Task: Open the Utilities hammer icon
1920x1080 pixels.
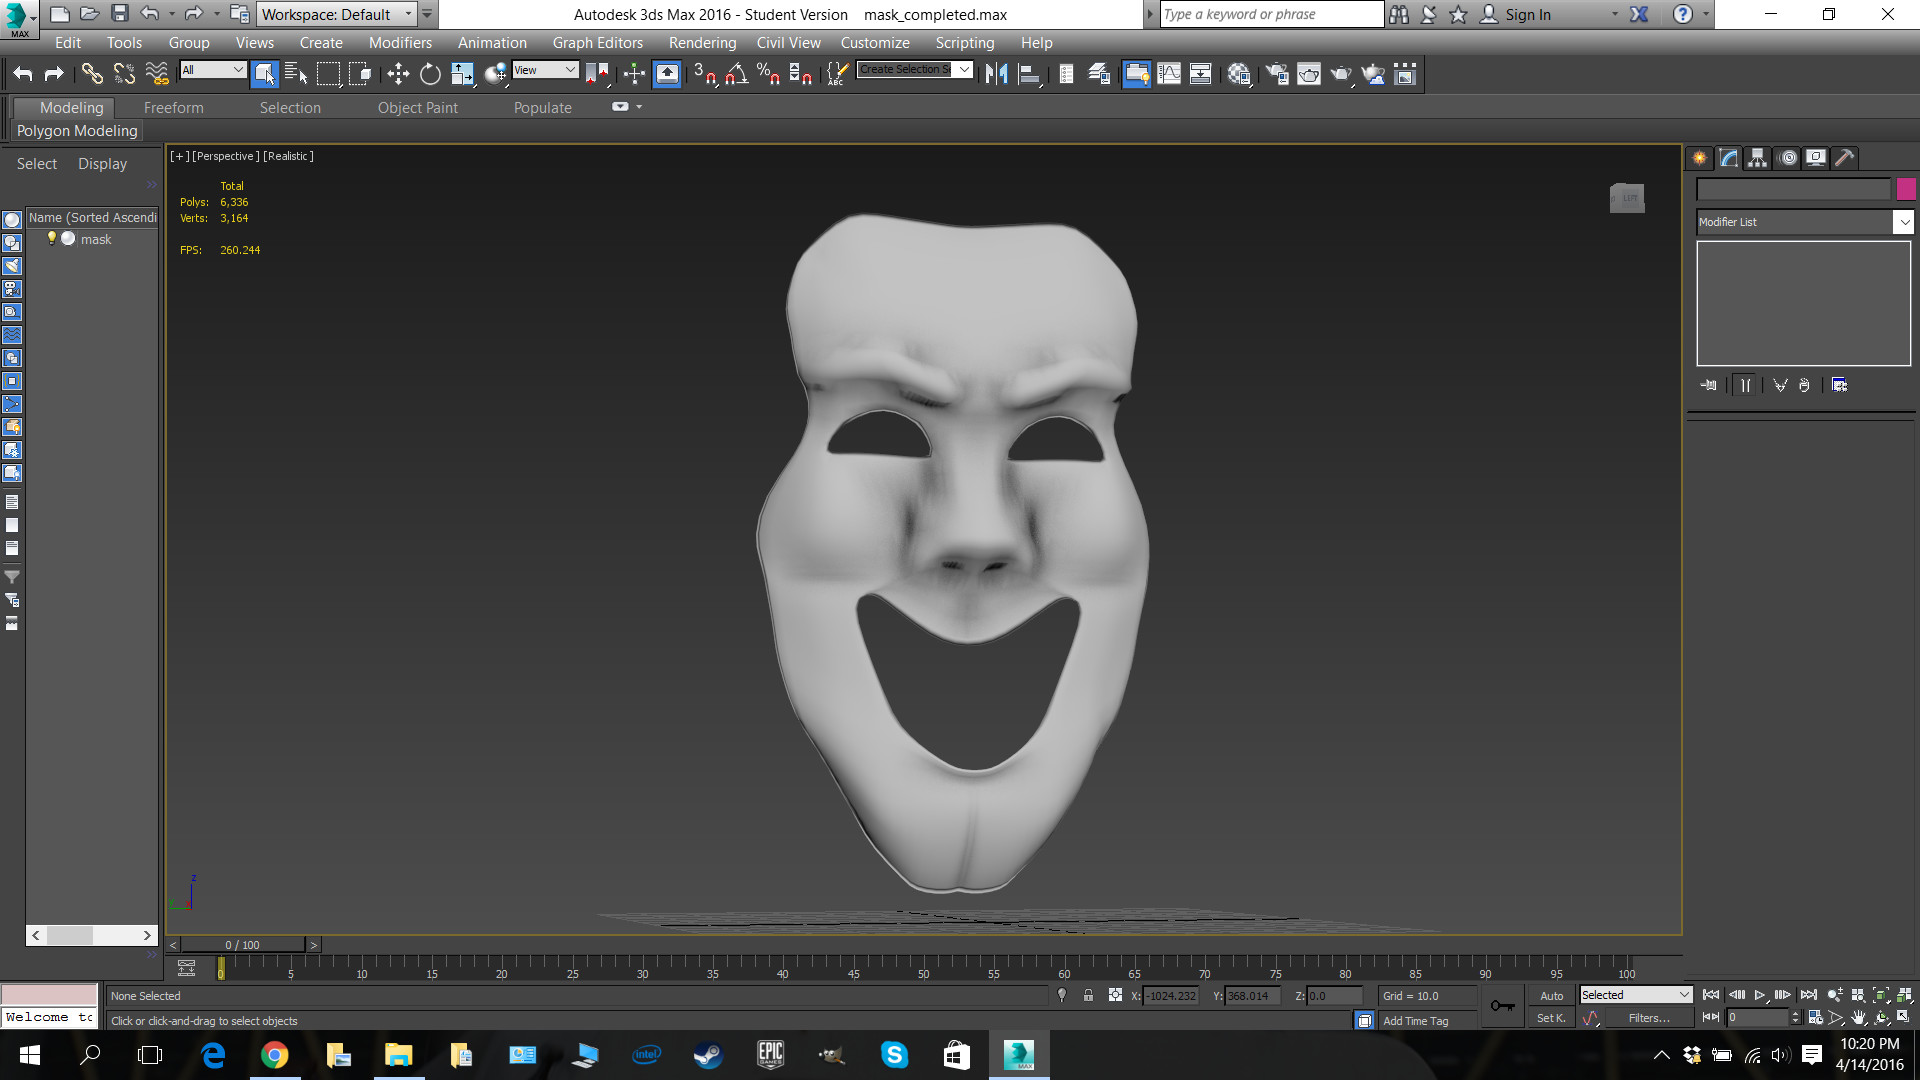Action: 1845,158
